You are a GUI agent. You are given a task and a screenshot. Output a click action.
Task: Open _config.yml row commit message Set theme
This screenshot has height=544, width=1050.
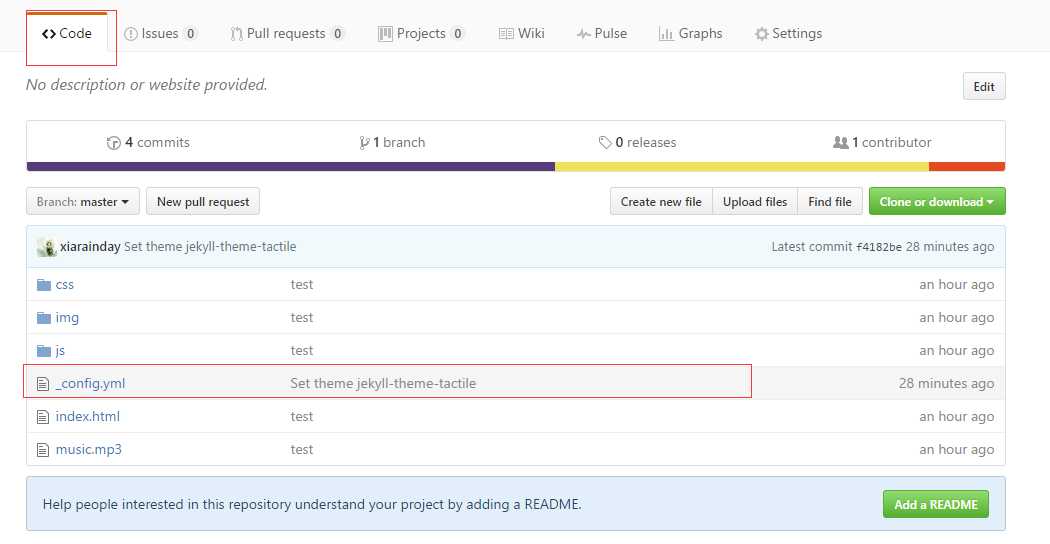click(383, 383)
